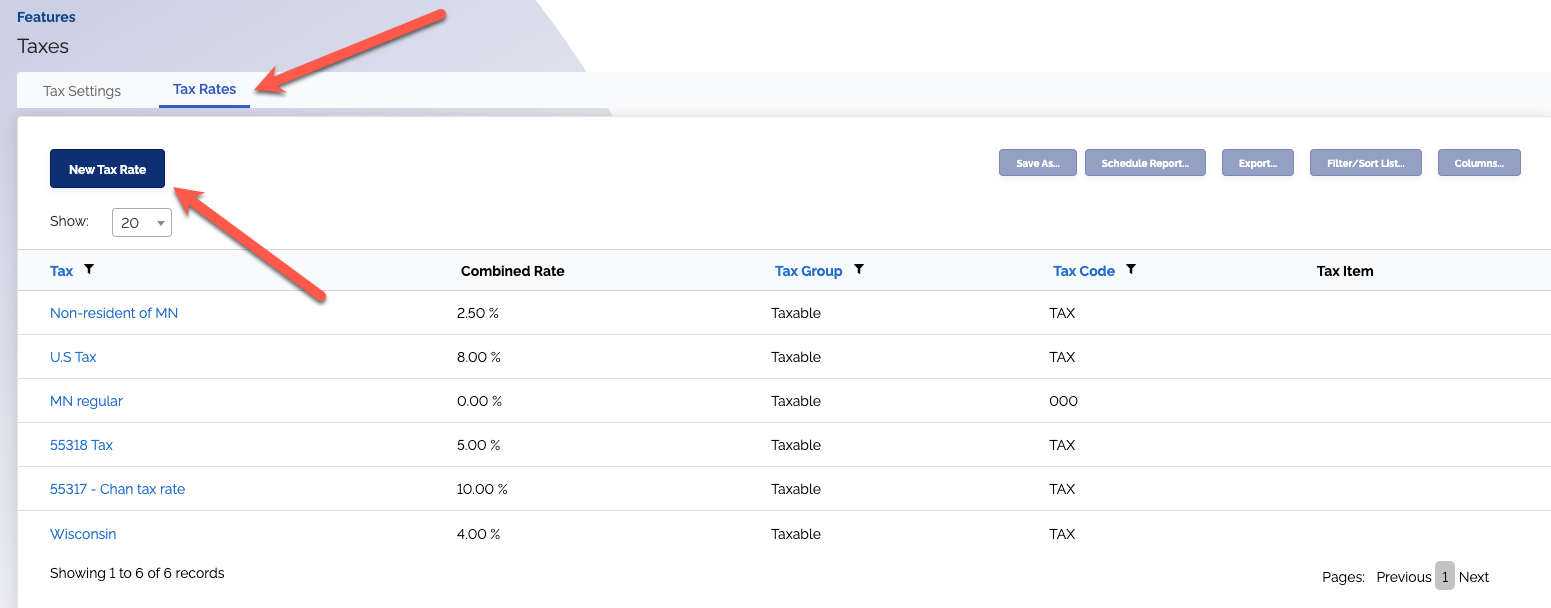This screenshot has width=1551, height=608.
Task: Open the Wisconsin tax rate
Action: tap(83, 534)
